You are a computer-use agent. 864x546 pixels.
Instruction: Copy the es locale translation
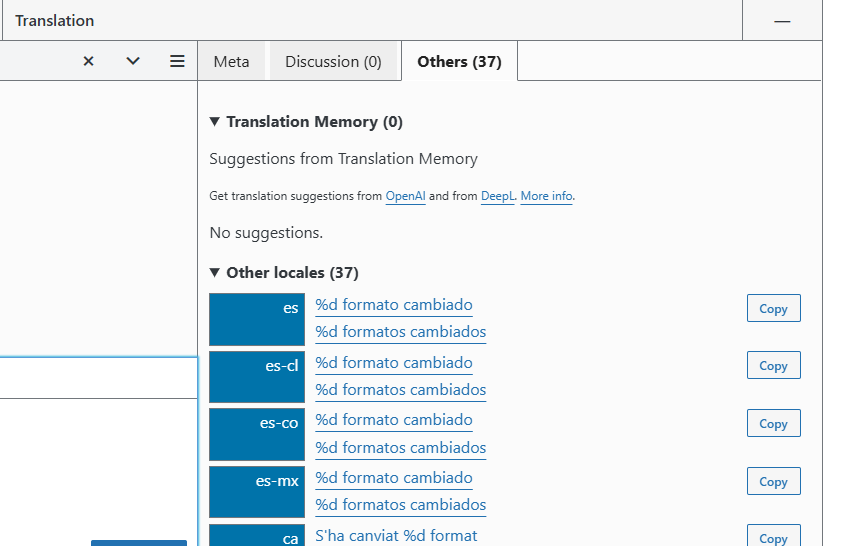[x=773, y=309]
